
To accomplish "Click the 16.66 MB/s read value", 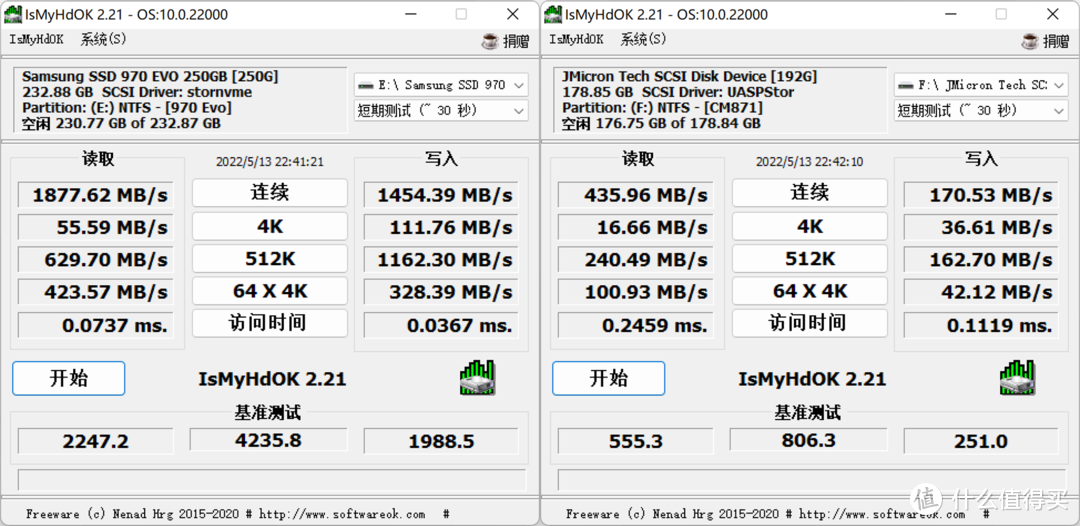I will point(635,227).
